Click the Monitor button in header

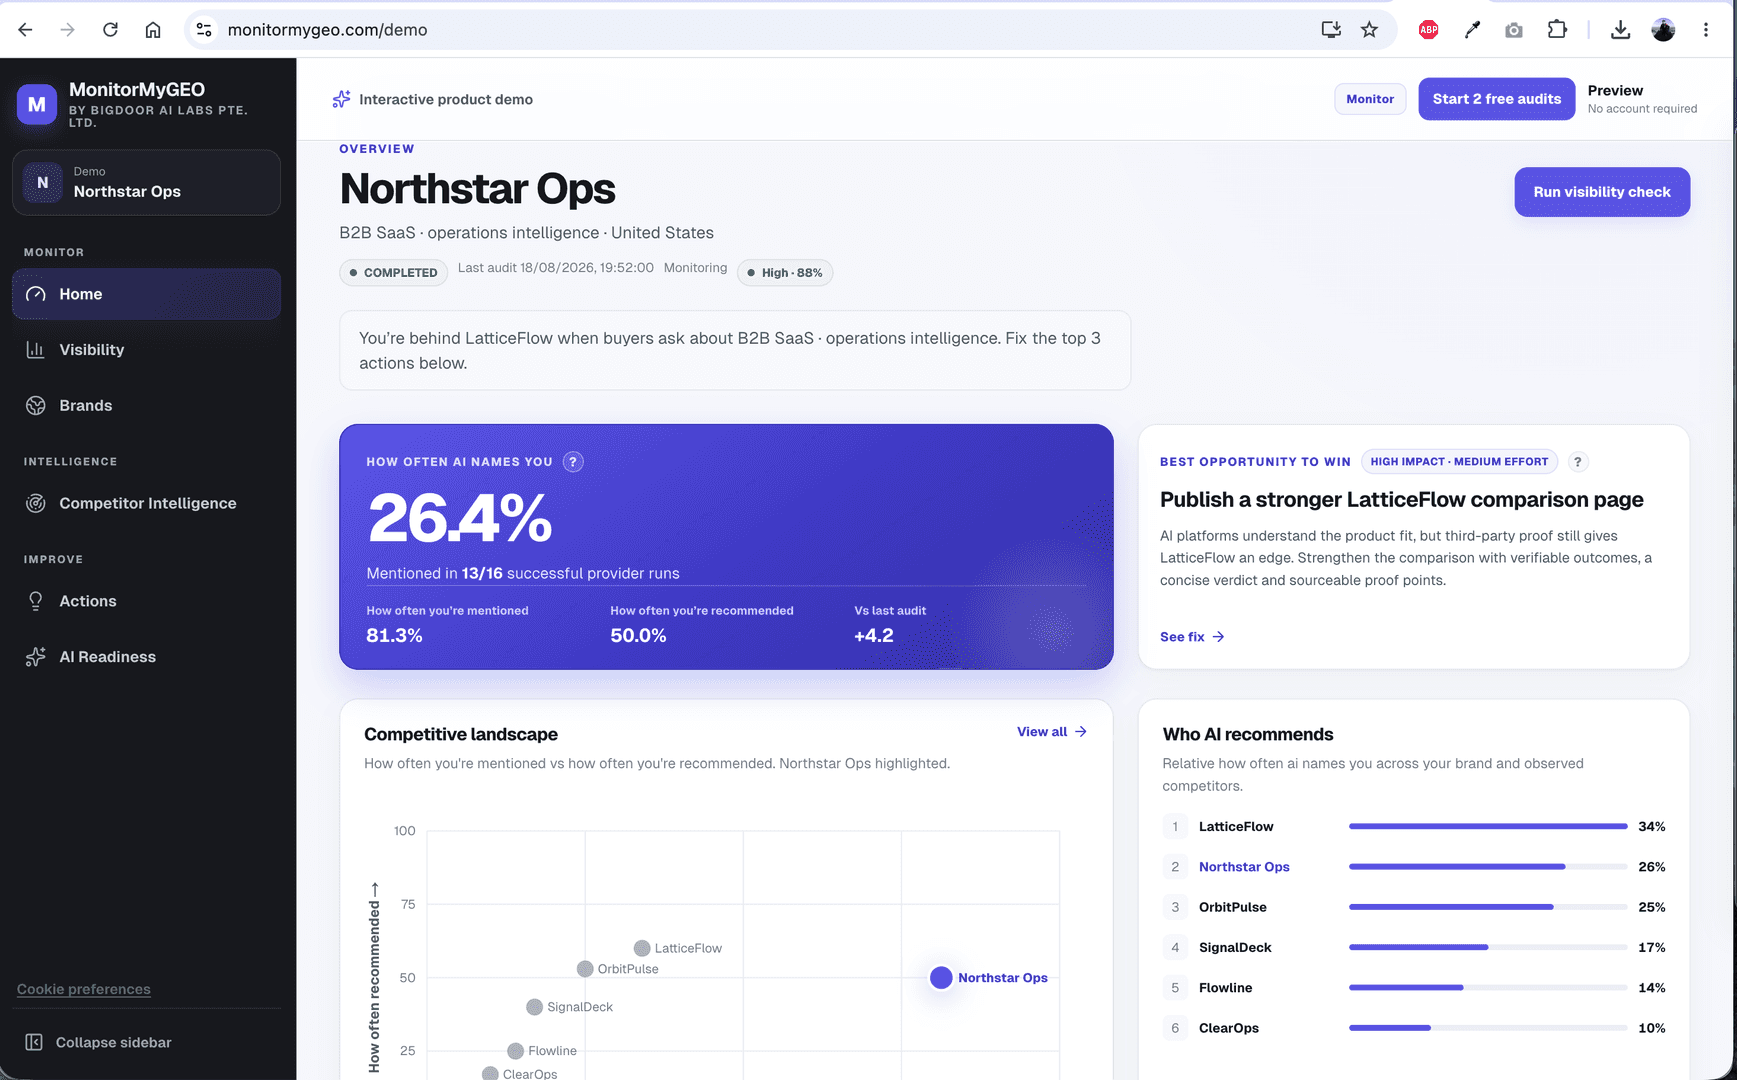[x=1370, y=99]
